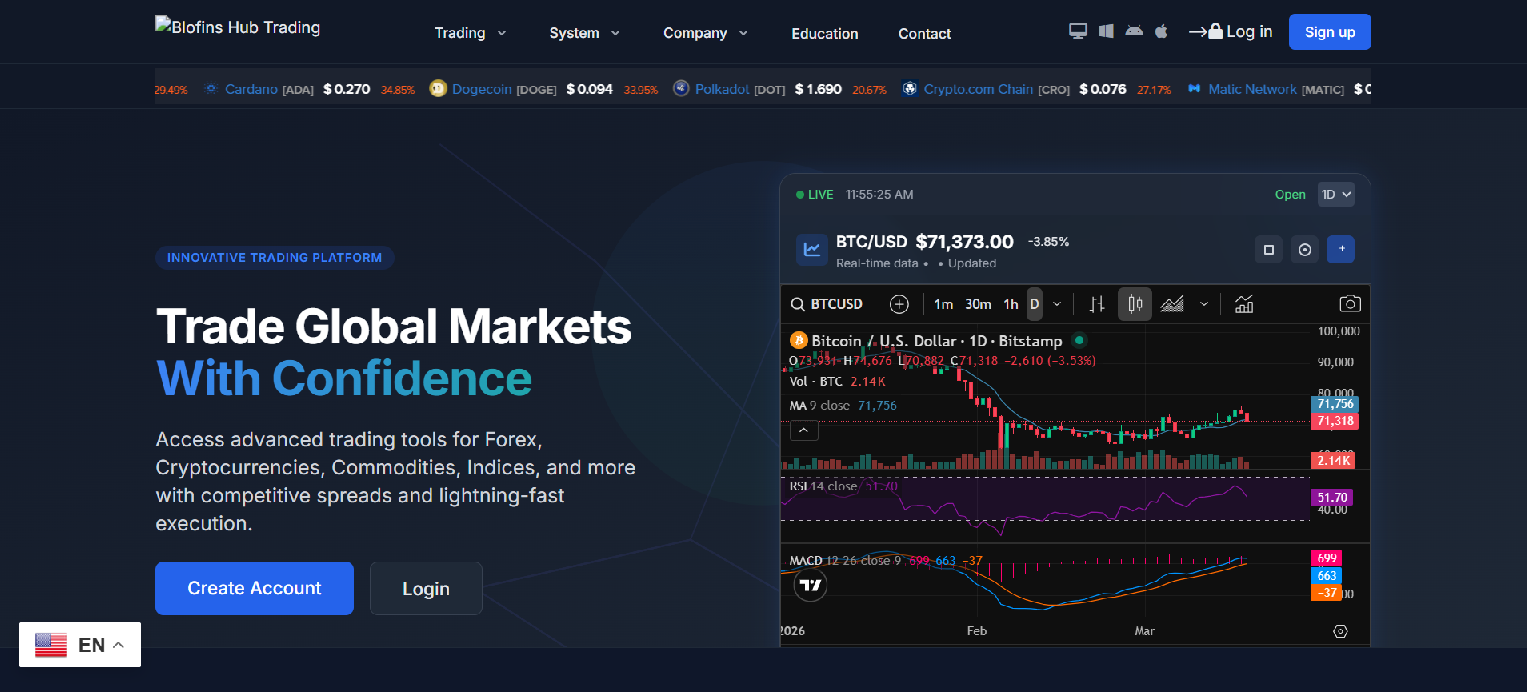The width and height of the screenshot is (1527, 692).
Task: Click the Android platform icon
Action: click(1134, 31)
